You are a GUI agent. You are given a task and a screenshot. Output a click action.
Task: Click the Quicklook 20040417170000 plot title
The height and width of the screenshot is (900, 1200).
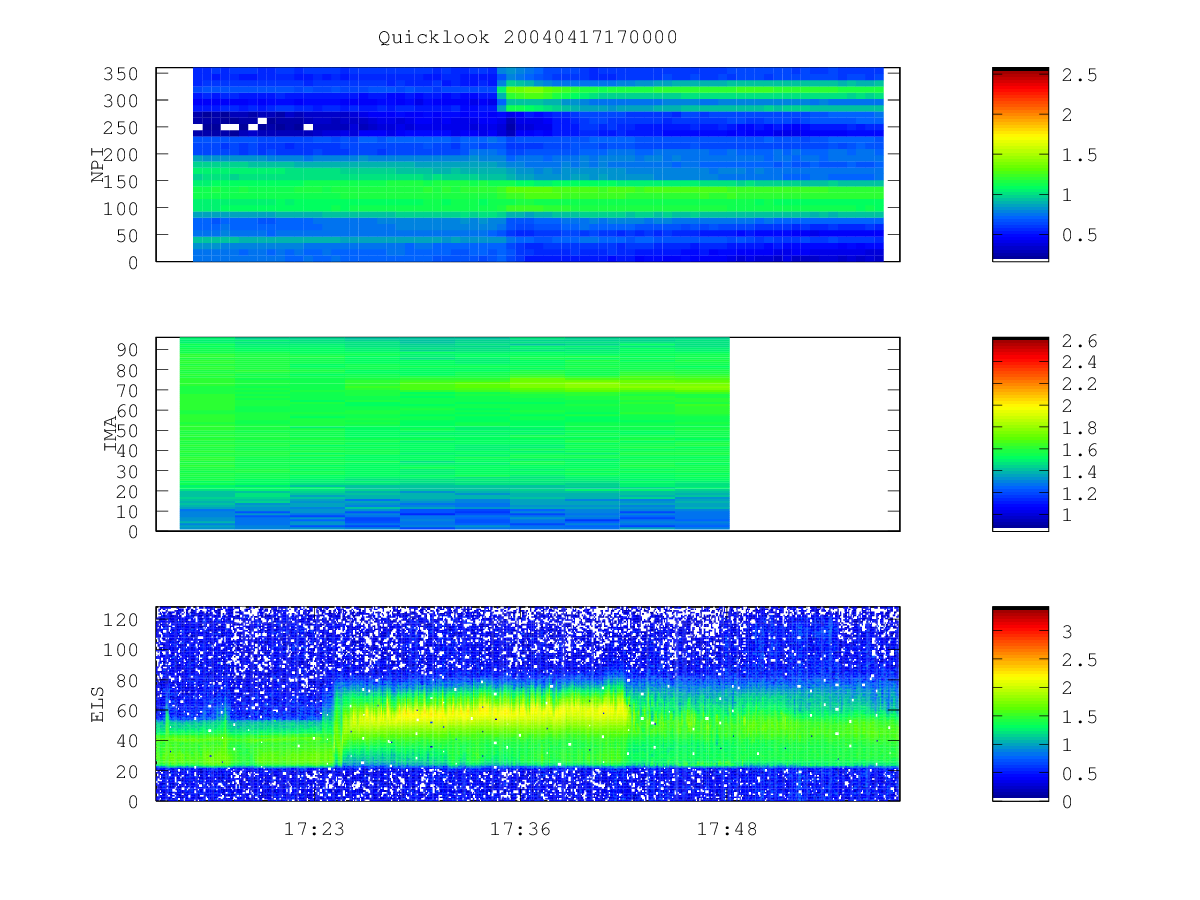pos(528,37)
